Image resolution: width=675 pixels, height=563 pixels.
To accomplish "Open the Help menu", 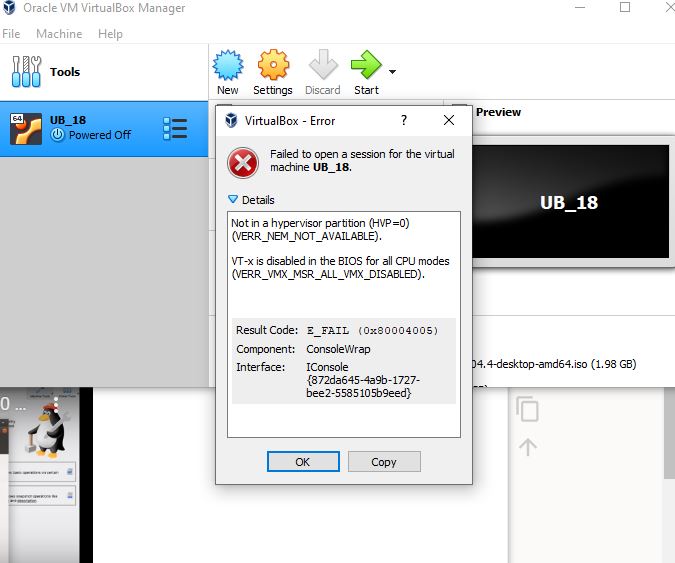I will point(110,33).
